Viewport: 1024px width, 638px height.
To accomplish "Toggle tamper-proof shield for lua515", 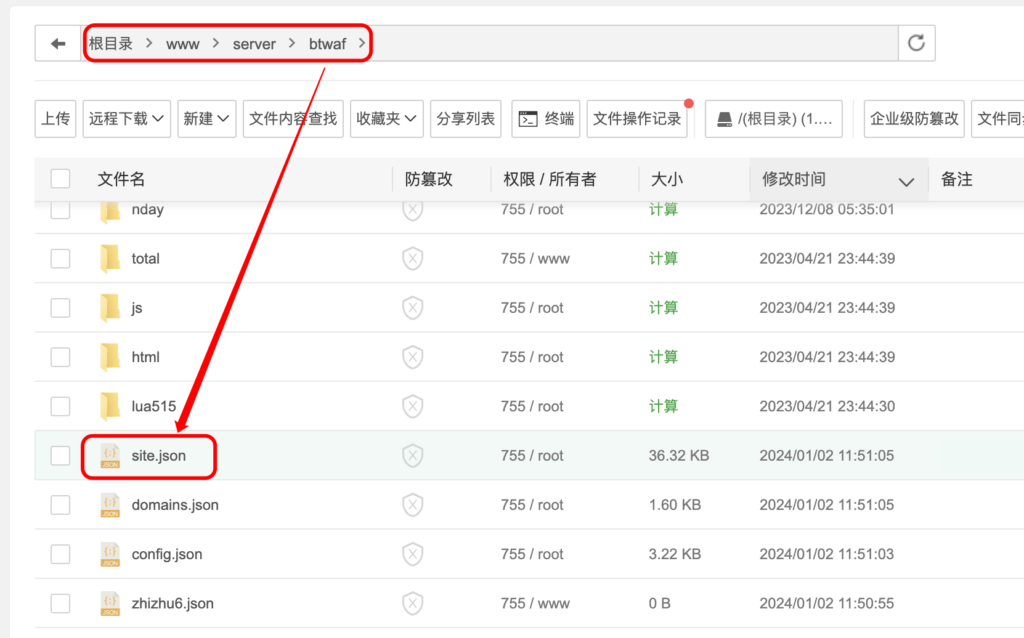I will click(x=413, y=406).
